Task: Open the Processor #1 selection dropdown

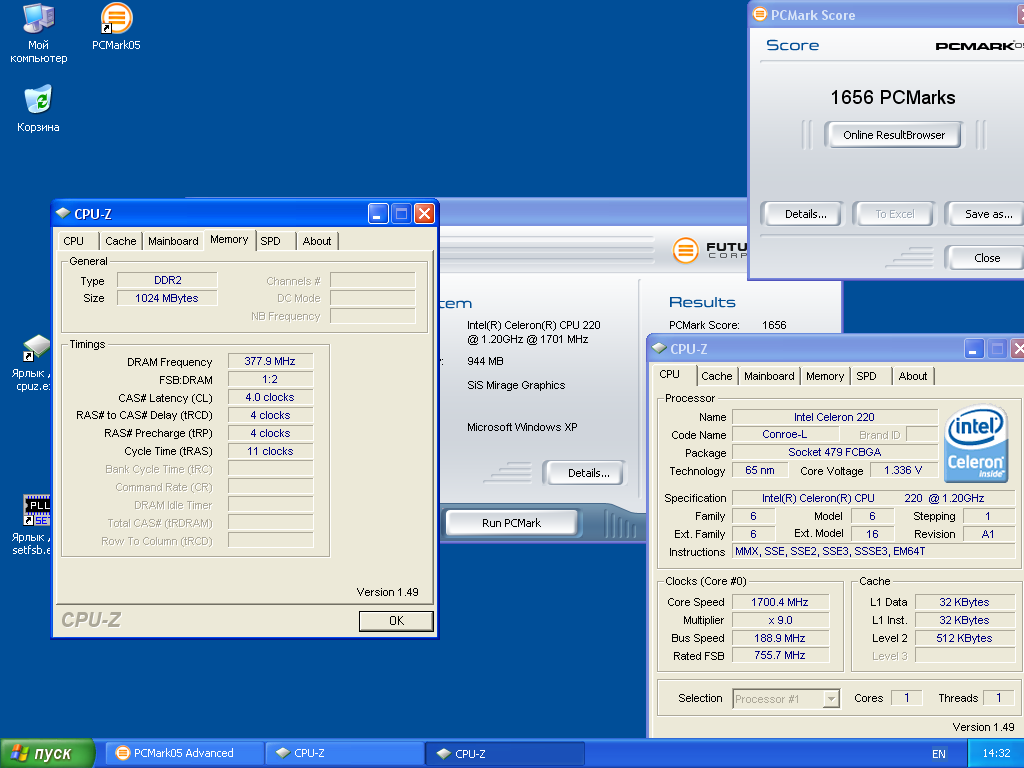Action: click(831, 699)
